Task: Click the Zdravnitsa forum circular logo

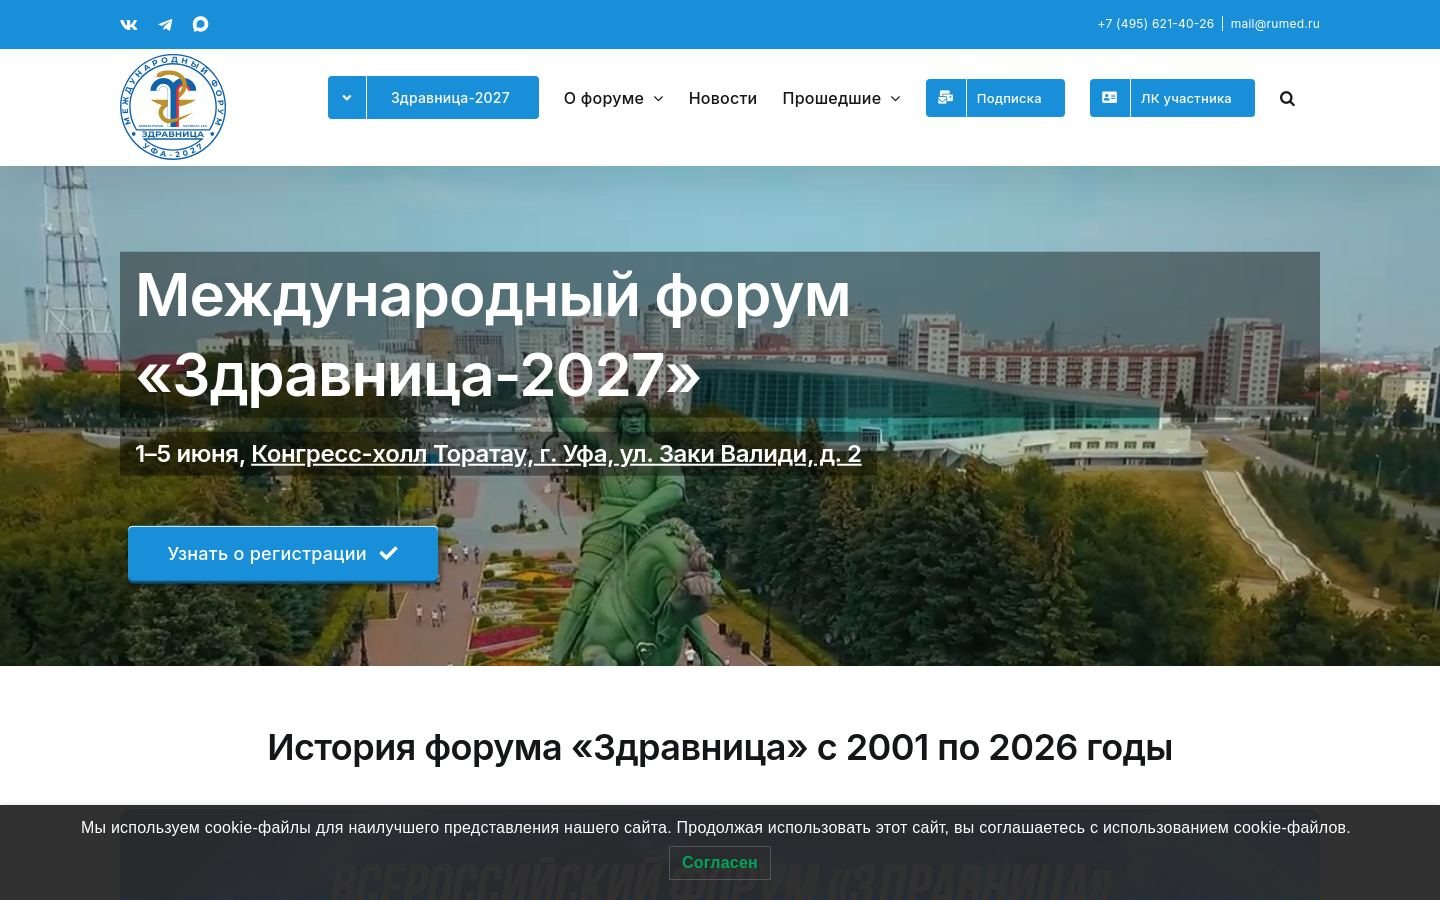Action: [x=173, y=107]
